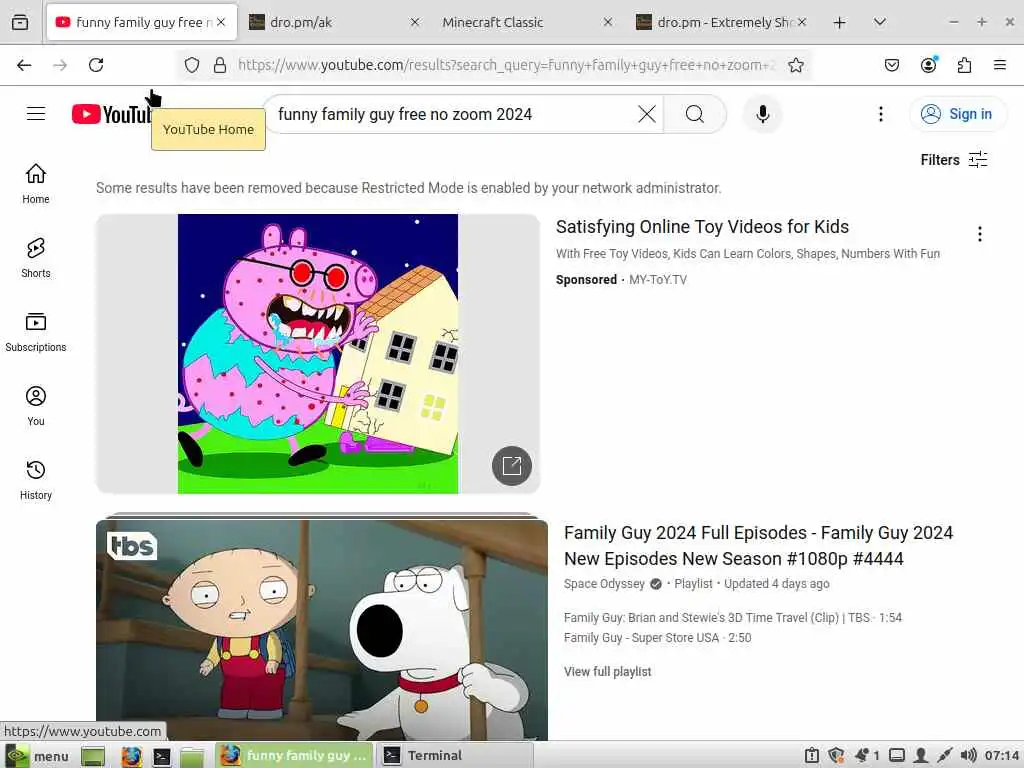Viewport: 1024px width, 768px height.
Task: Open the Family Guy 2024 playlist thumbnail
Action: 321,630
